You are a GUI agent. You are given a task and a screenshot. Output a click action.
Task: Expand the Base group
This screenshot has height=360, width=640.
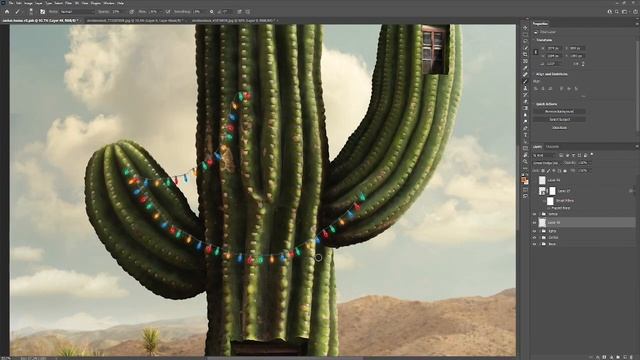click(540, 244)
